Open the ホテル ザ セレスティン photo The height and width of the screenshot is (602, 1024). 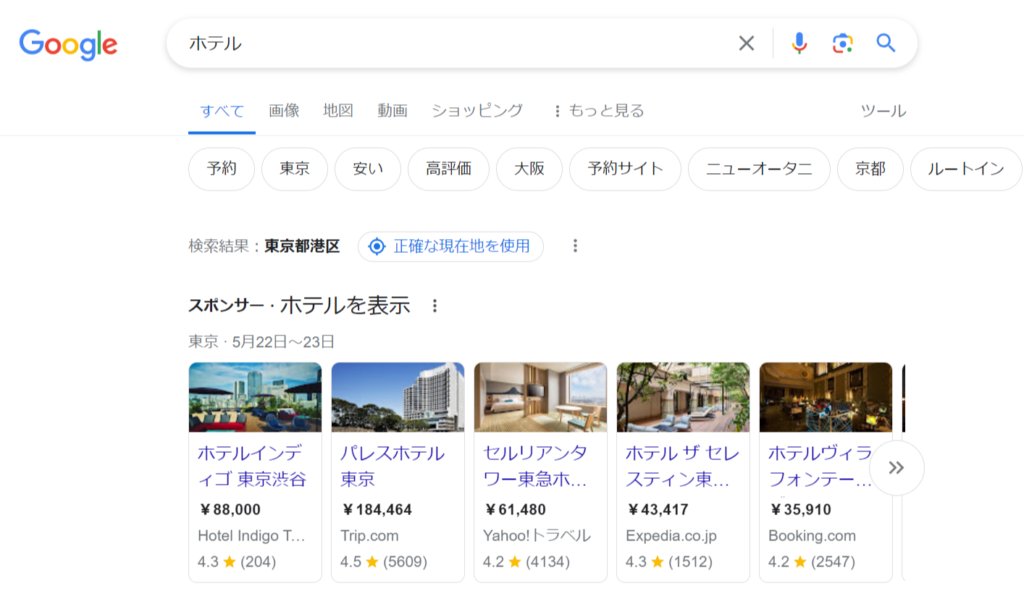pos(683,397)
